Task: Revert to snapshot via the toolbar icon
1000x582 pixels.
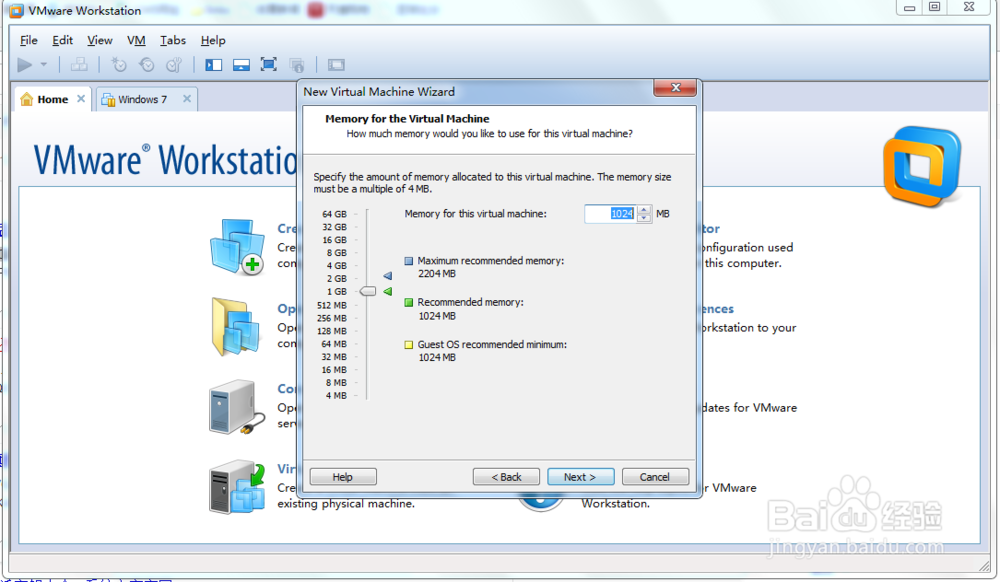Action: [147, 64]
